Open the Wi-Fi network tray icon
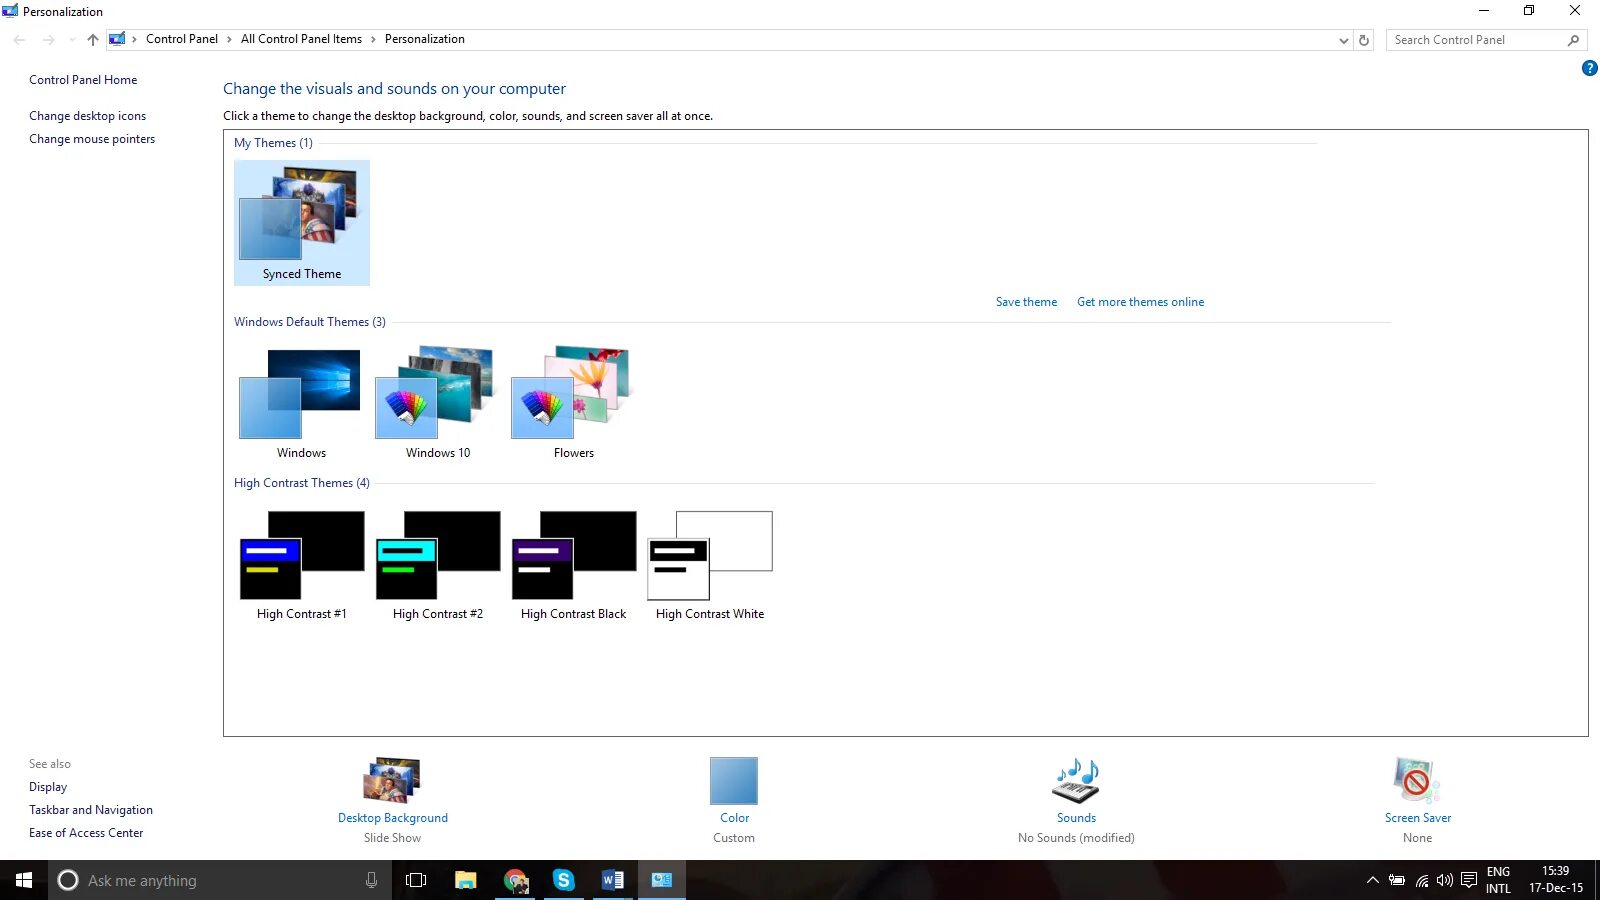Viewport: 1600px width, 900px height. coord(1421,880)
